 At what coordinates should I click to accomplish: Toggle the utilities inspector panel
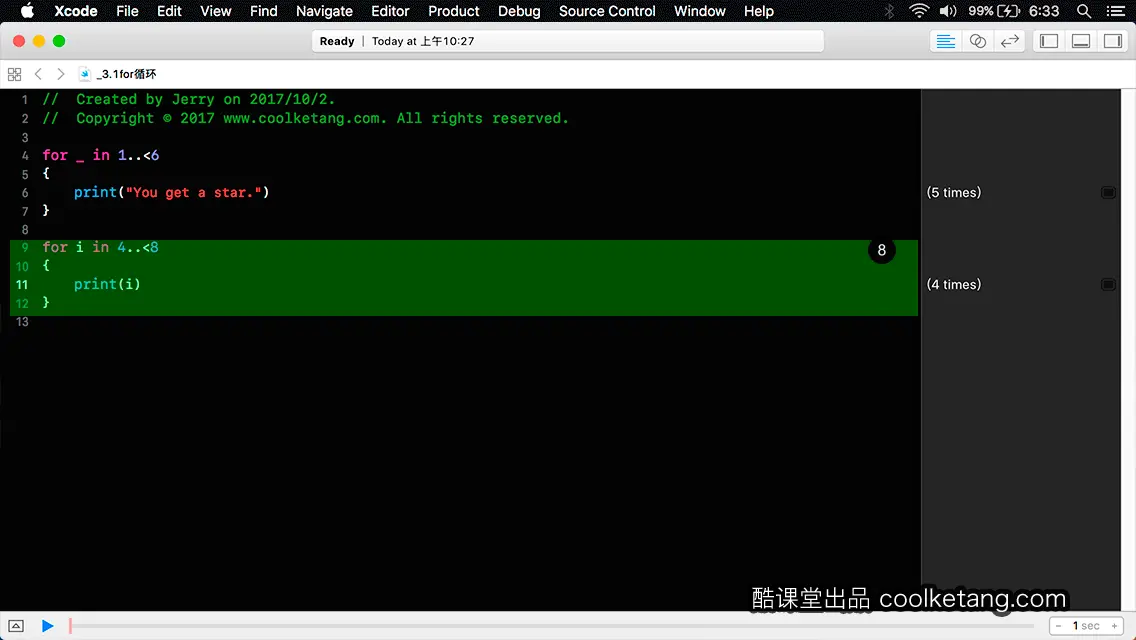pyautogui.click(x=1113, y=41)
